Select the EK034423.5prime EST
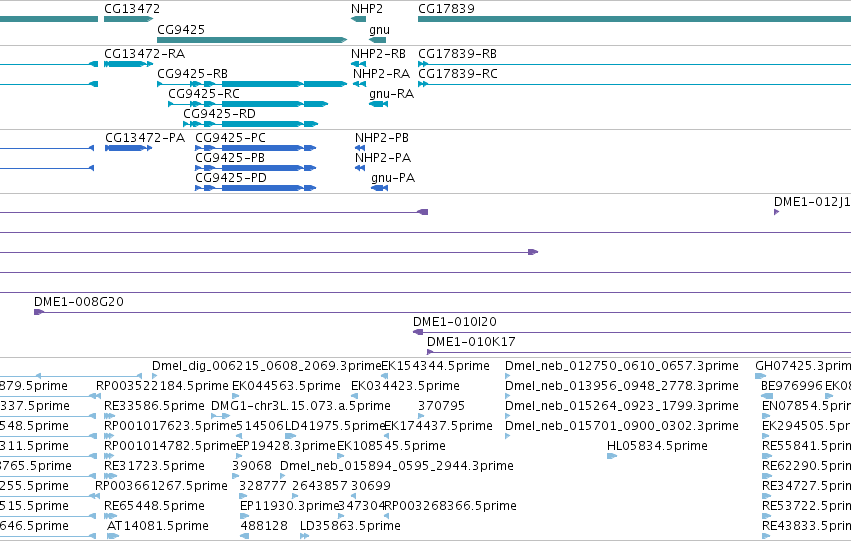 tap(405, 386)
